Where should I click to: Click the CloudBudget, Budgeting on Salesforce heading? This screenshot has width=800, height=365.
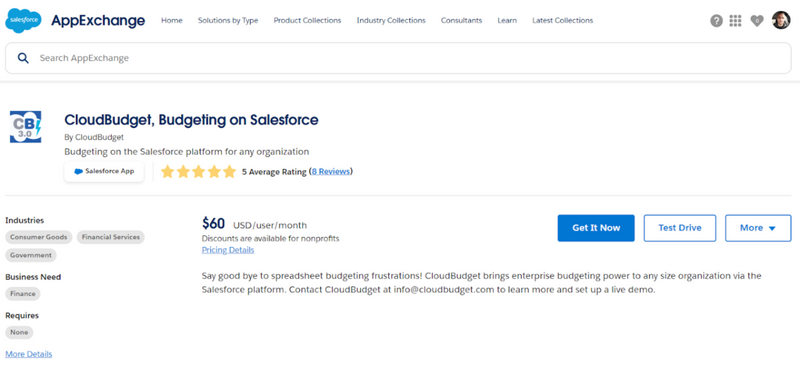pos(191,120)
